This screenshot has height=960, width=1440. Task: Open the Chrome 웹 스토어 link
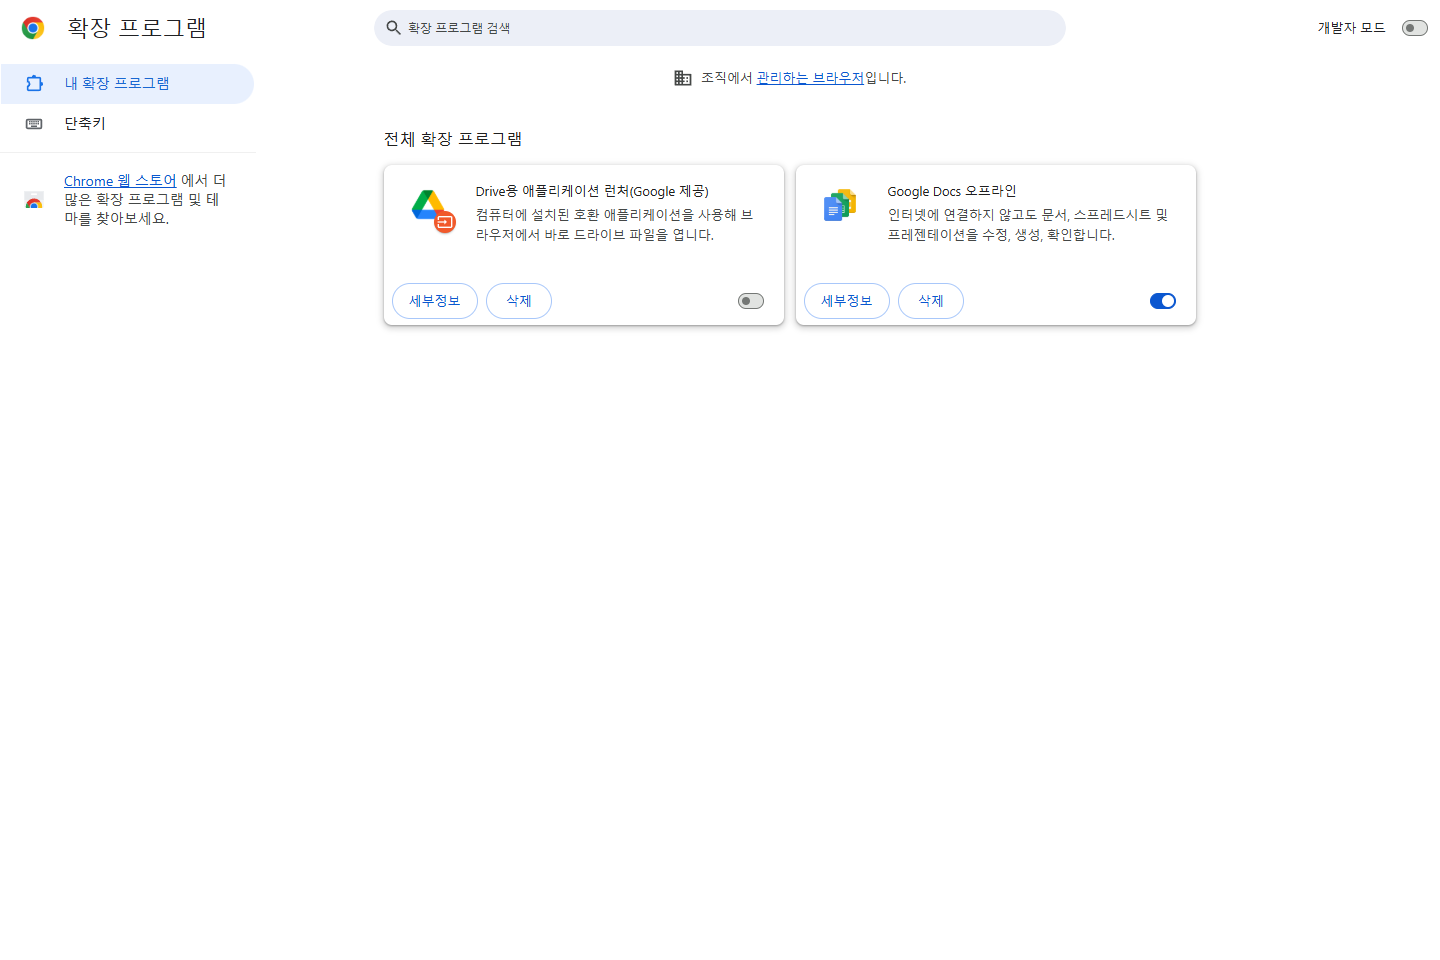[x=120, y=181]
